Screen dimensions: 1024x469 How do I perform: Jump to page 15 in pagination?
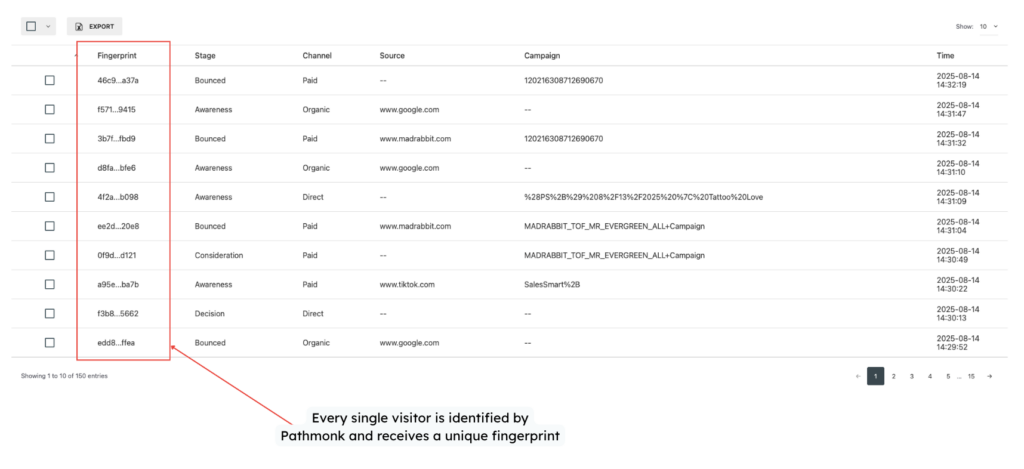(x=970, y=376)
